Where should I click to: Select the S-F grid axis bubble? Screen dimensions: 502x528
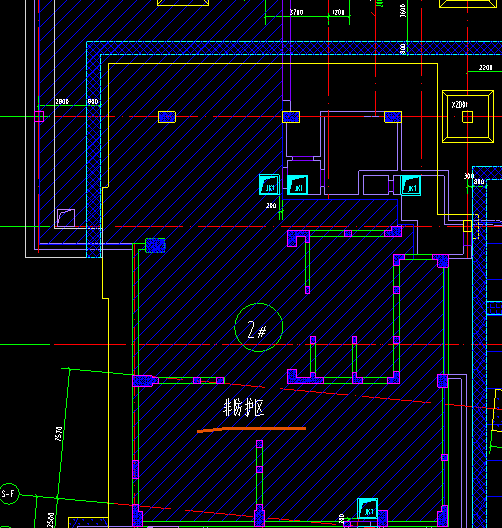point(9,494)
